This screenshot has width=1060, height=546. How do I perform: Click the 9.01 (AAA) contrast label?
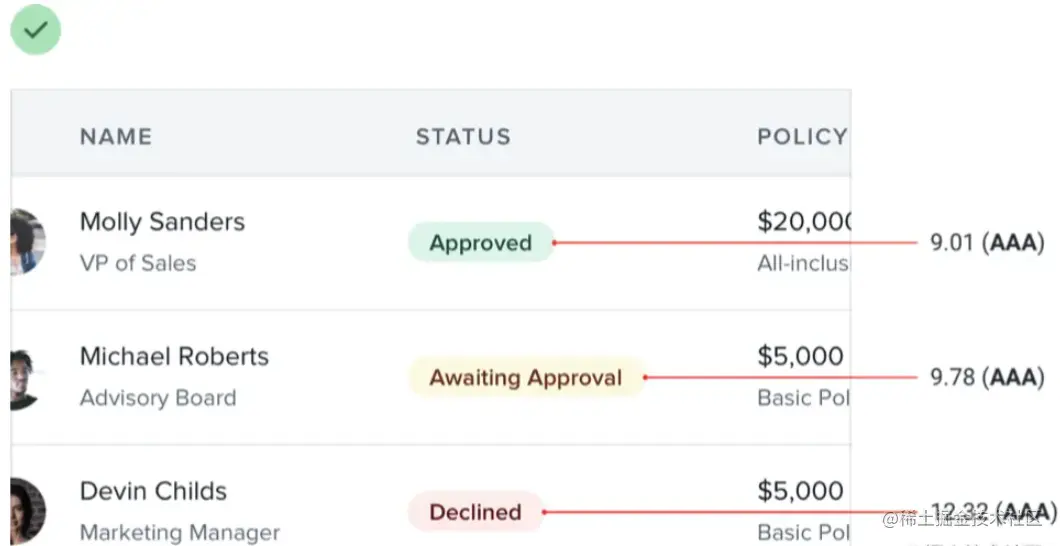point(986,243)
